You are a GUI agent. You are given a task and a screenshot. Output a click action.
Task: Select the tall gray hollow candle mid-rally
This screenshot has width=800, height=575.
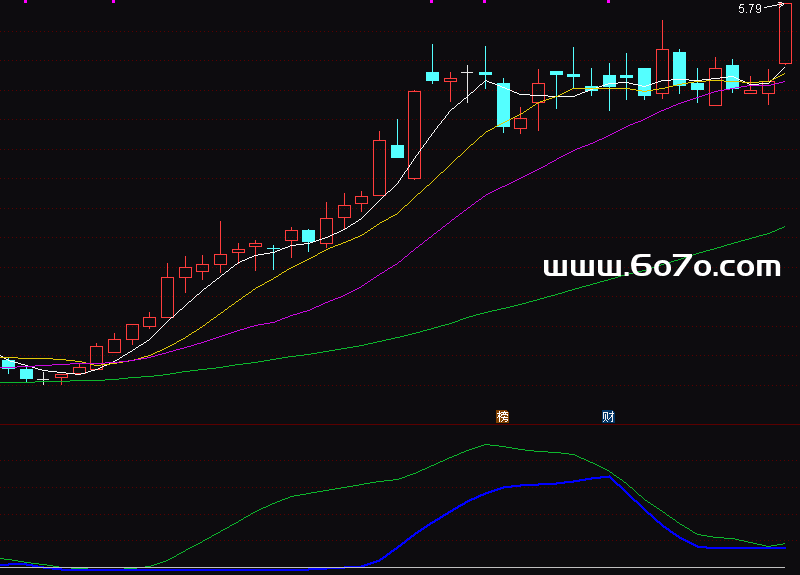pos(379,167)
